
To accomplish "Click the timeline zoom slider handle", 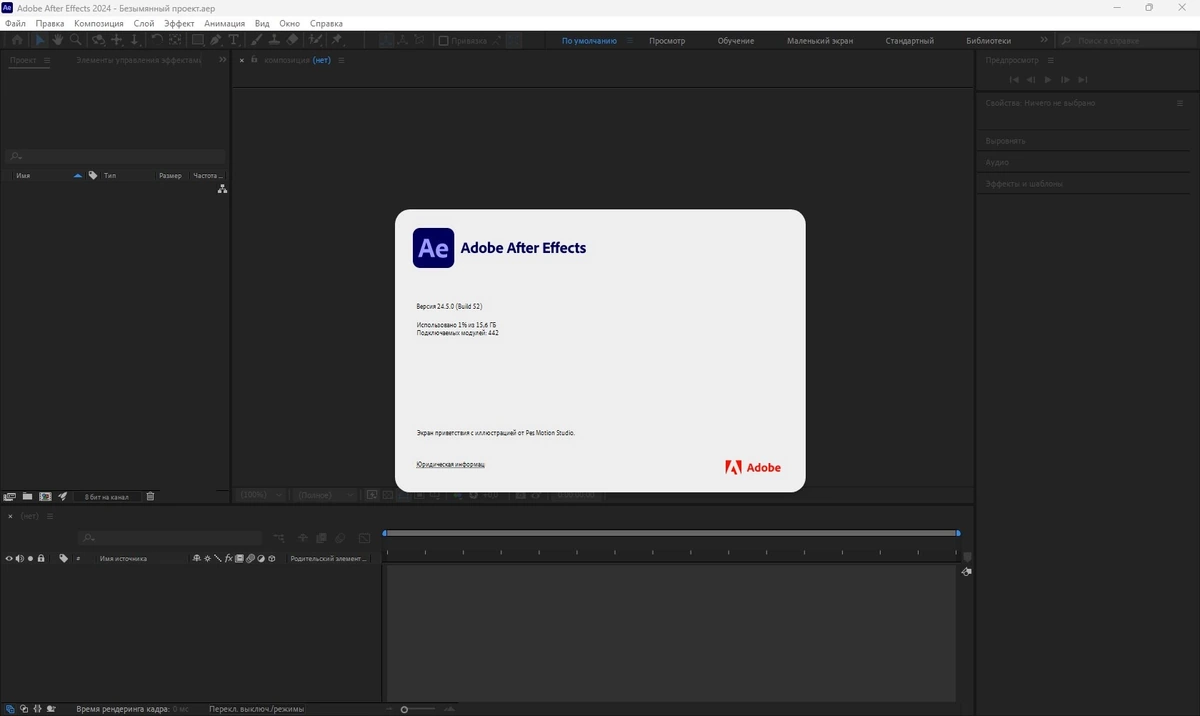I will click(x=404, y=709).
